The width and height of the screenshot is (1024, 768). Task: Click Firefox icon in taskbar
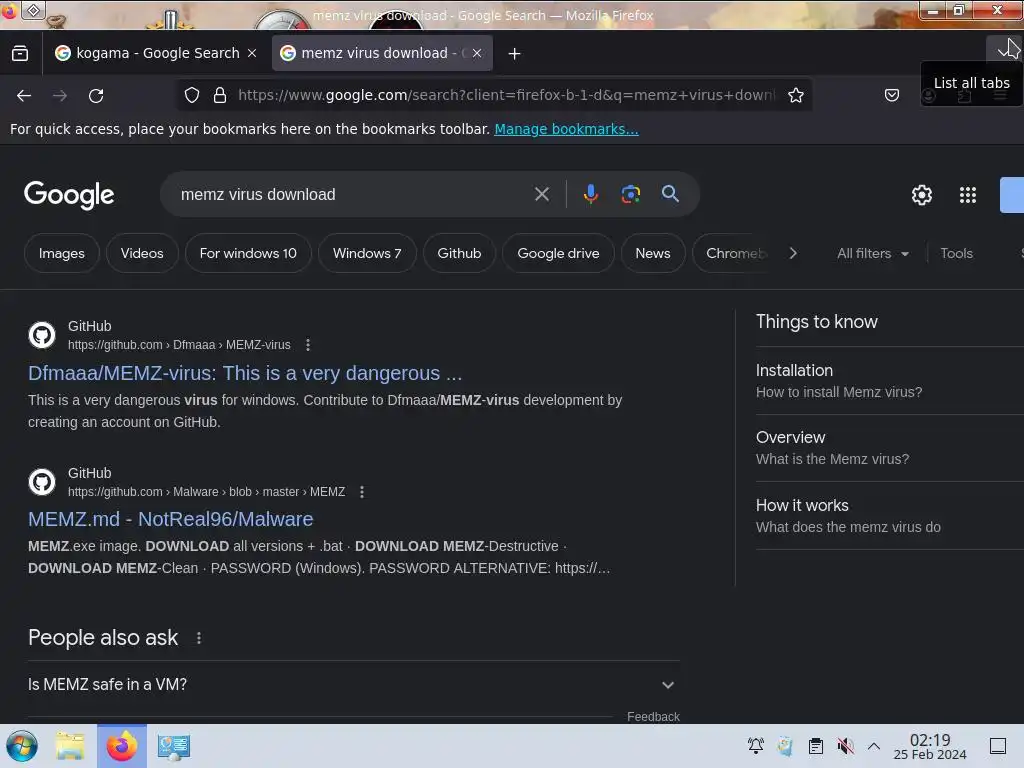click(121, 746)
